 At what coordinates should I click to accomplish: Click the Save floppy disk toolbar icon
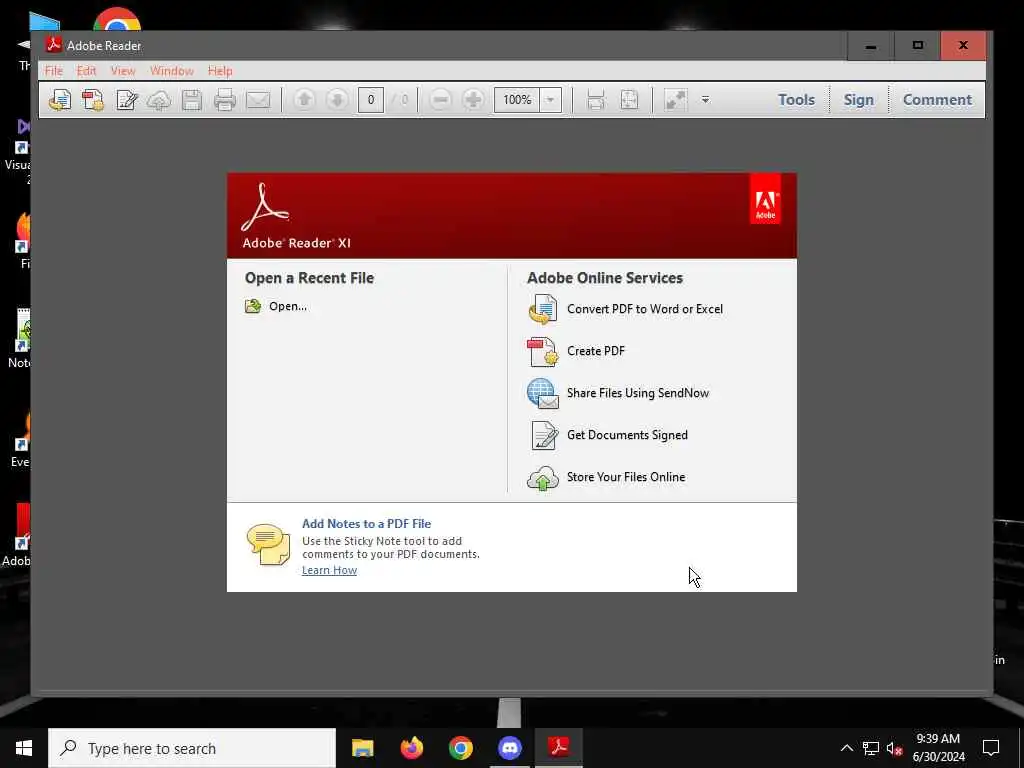click(191, 100)
